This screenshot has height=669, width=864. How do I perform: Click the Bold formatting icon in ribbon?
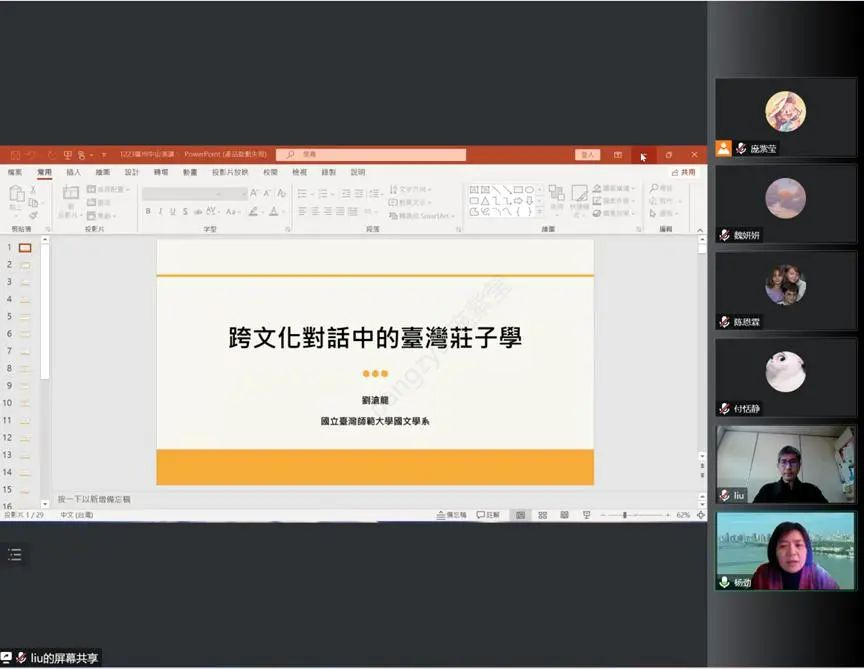coord(148,212)
